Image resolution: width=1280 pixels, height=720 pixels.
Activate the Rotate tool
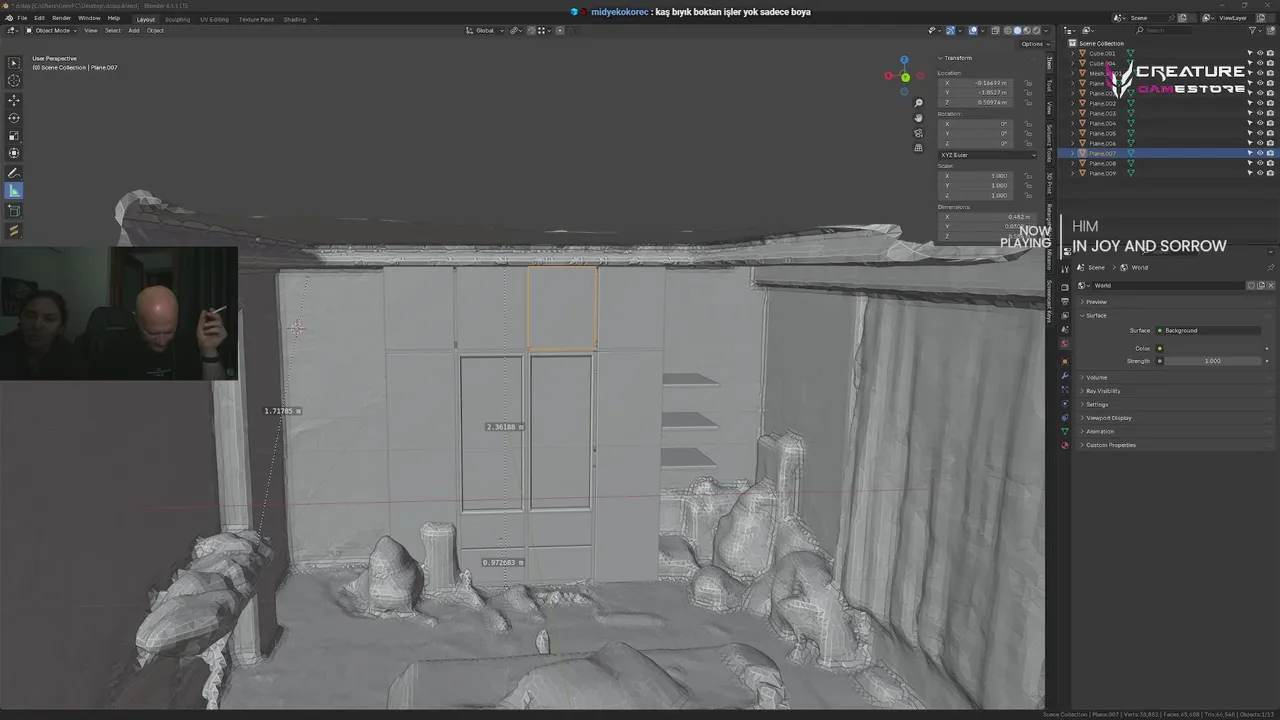(x=14, y=118)
